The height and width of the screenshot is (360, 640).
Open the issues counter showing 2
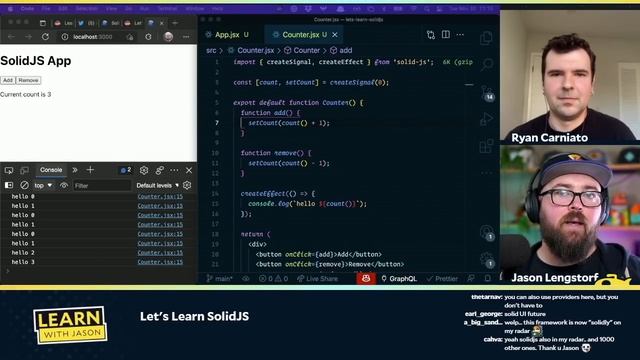(x=126, y=170)
